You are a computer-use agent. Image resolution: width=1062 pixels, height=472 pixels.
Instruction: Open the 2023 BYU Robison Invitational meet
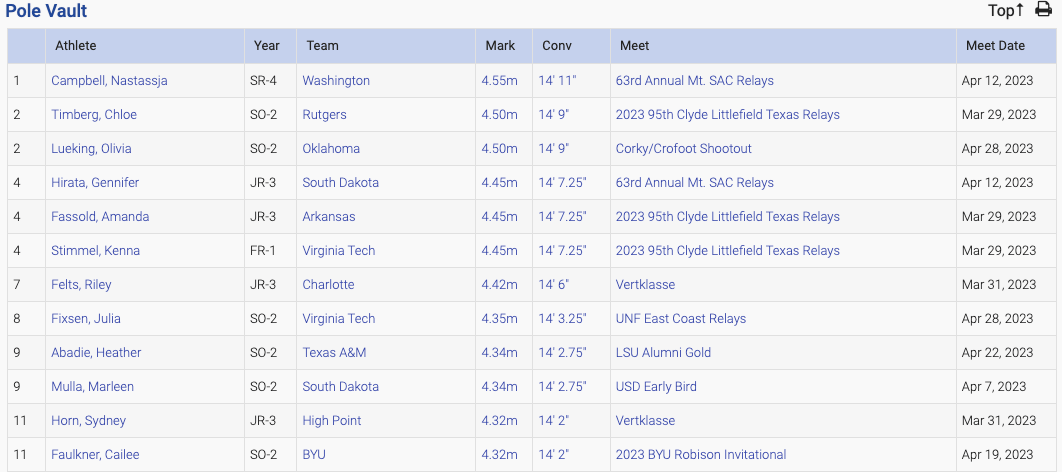700,454
